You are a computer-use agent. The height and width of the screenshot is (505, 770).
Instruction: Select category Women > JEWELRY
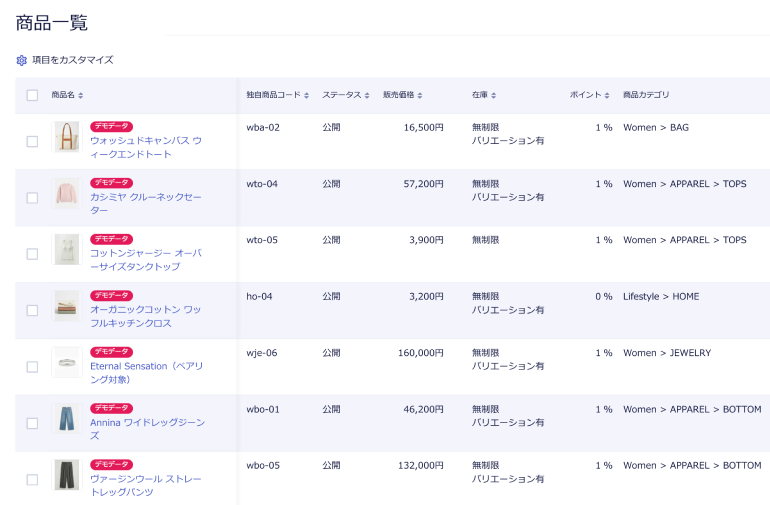tap(667, 353)
